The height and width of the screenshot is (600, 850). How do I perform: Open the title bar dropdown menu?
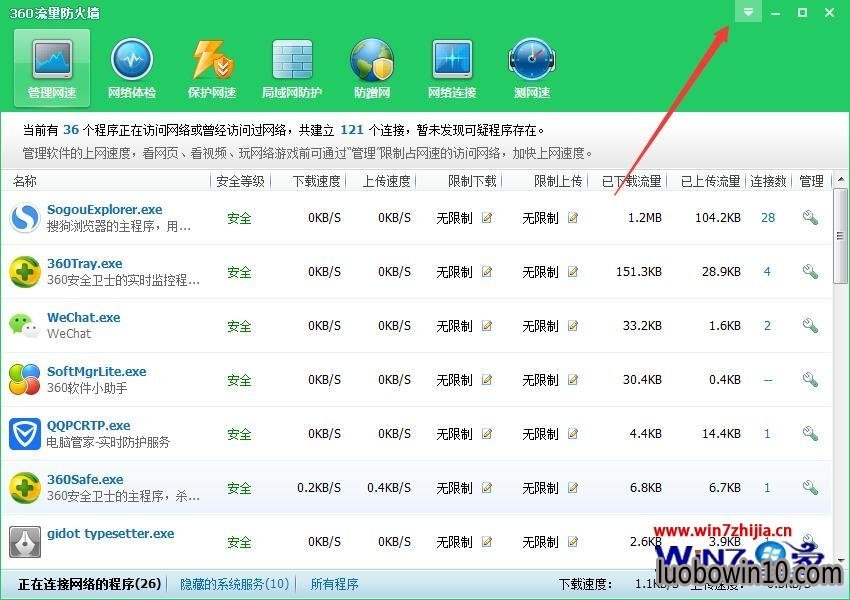coord(748,12)
